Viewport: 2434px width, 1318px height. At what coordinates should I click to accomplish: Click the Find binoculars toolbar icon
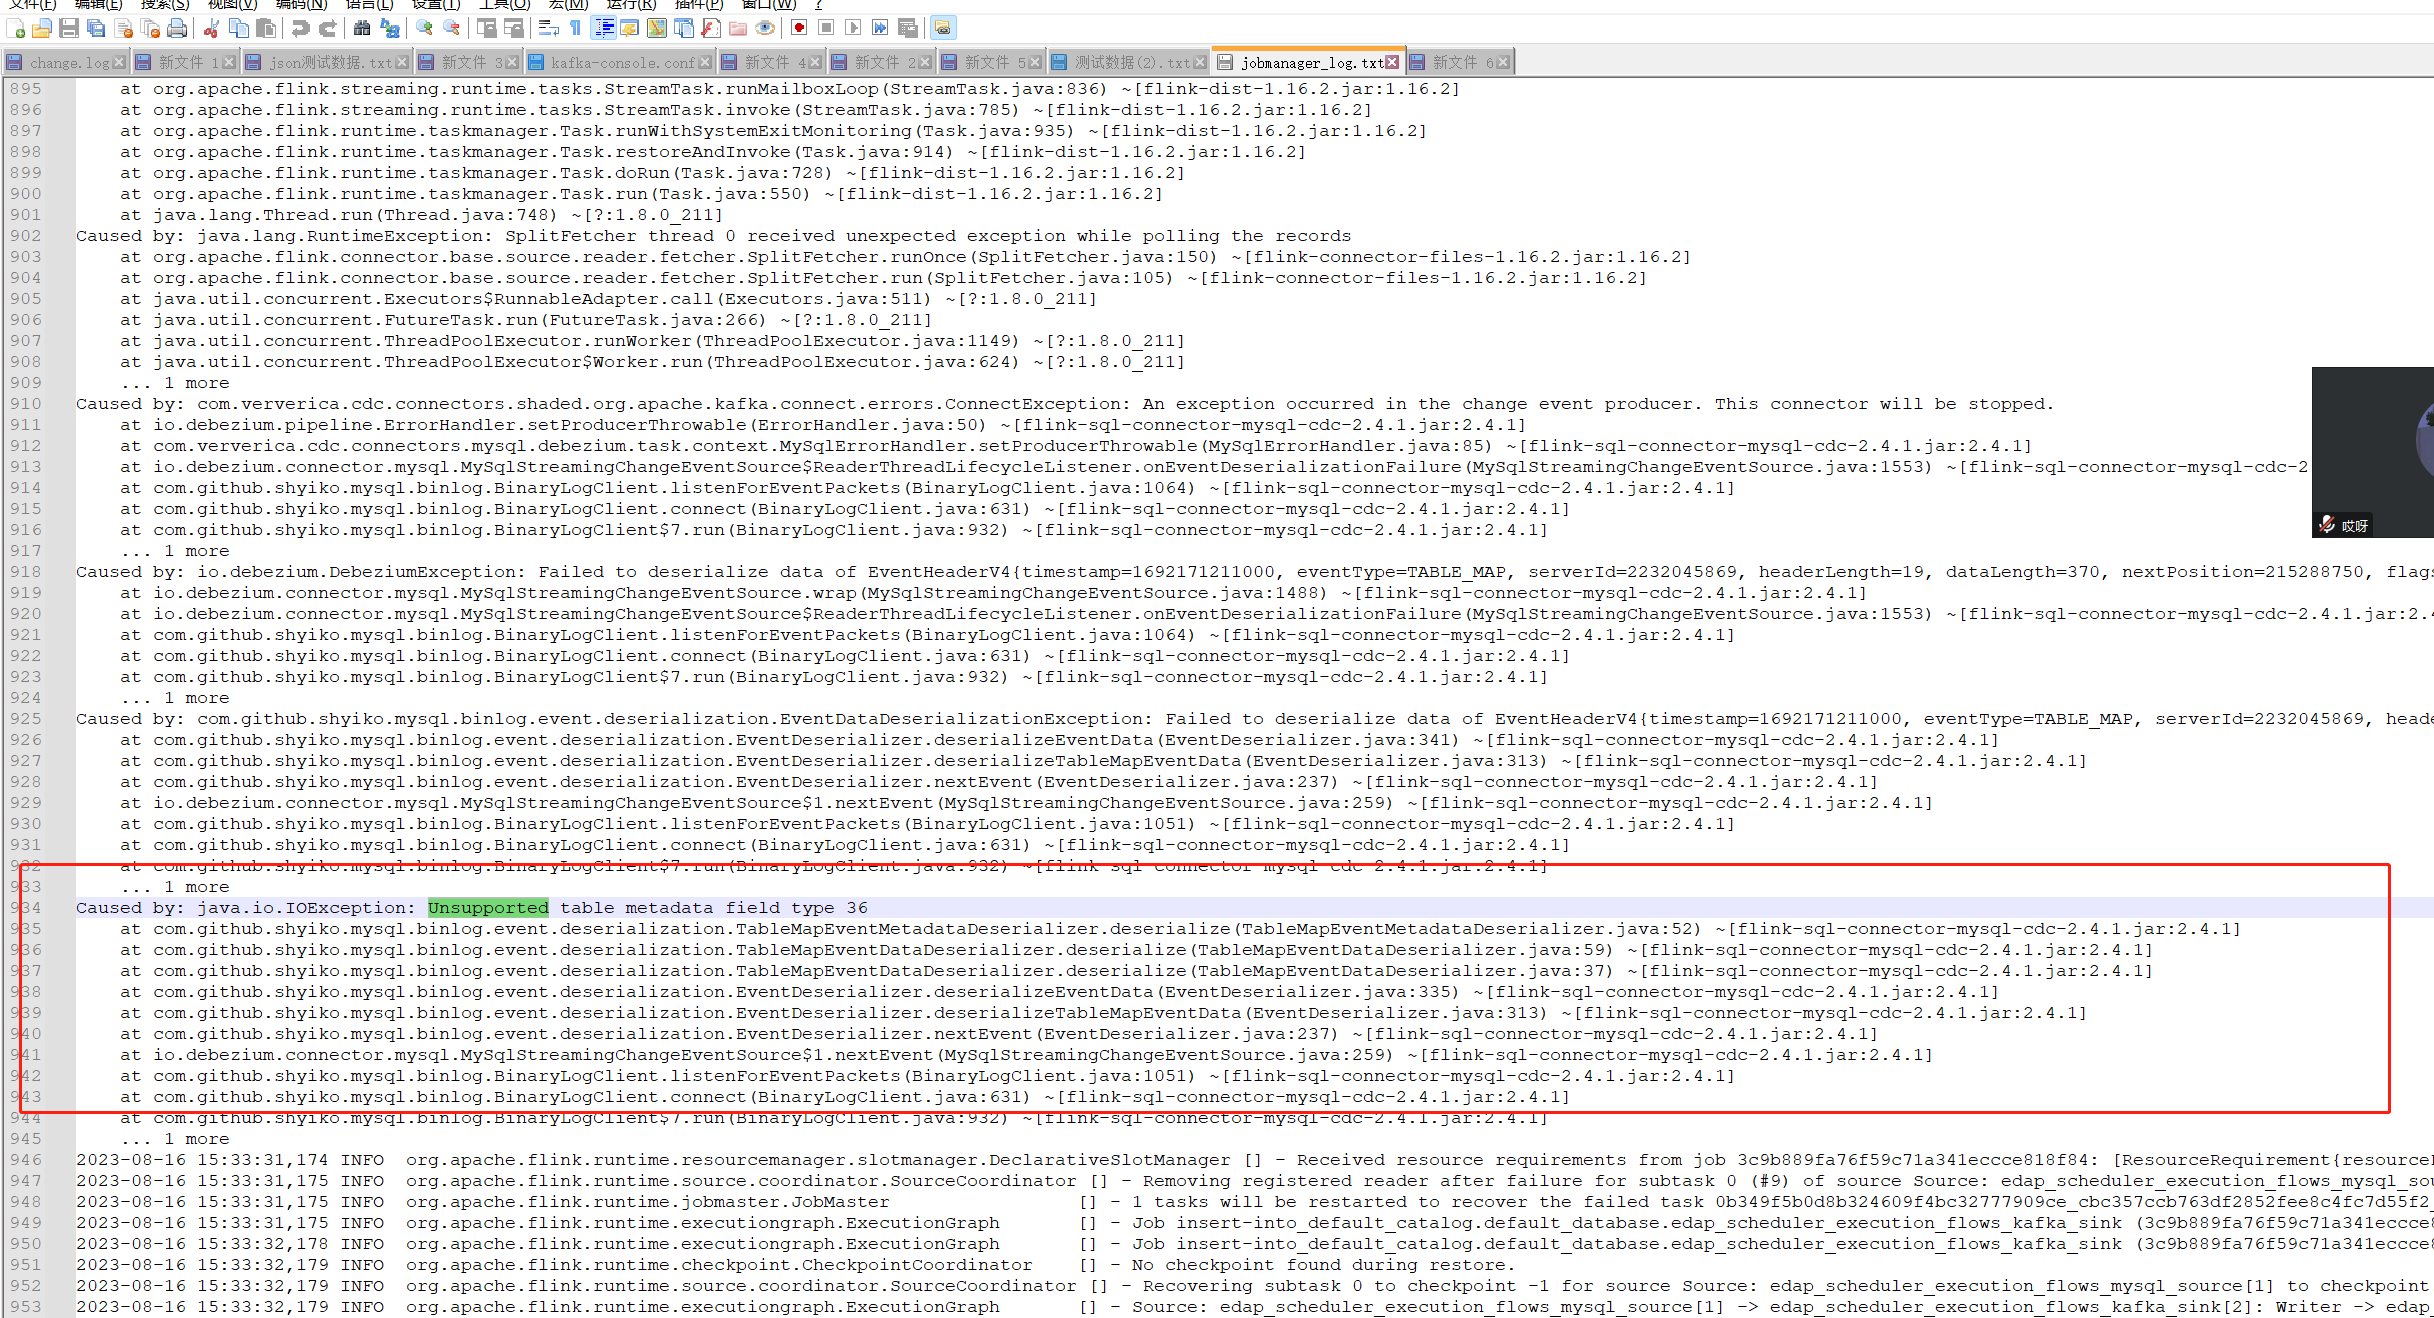(x=362, y=28)
